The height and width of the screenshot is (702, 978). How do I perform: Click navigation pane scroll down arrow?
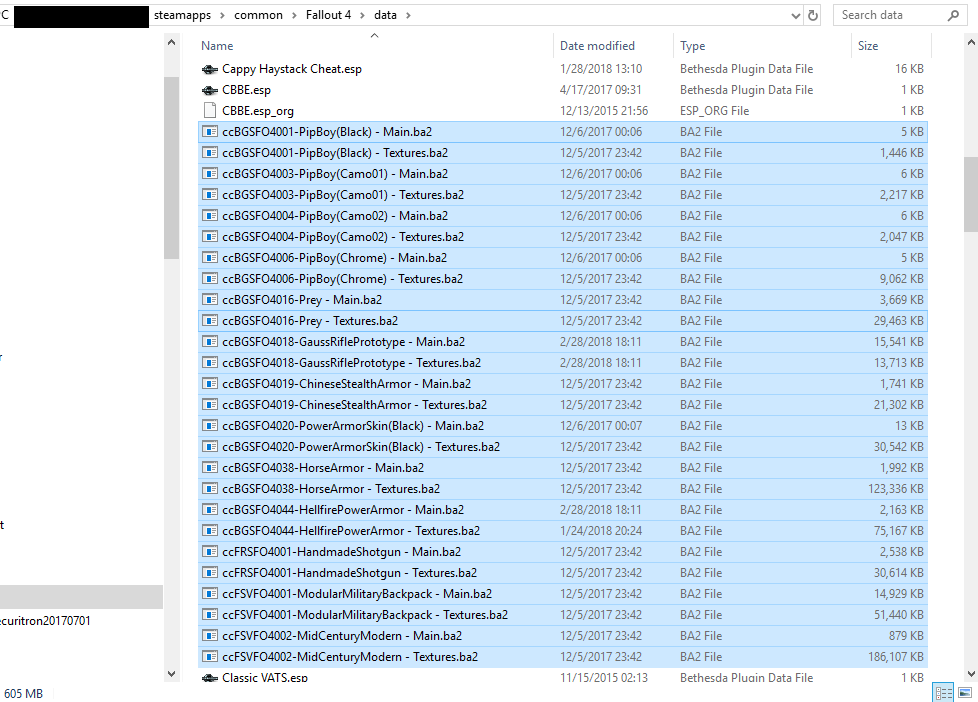[172, 674]
